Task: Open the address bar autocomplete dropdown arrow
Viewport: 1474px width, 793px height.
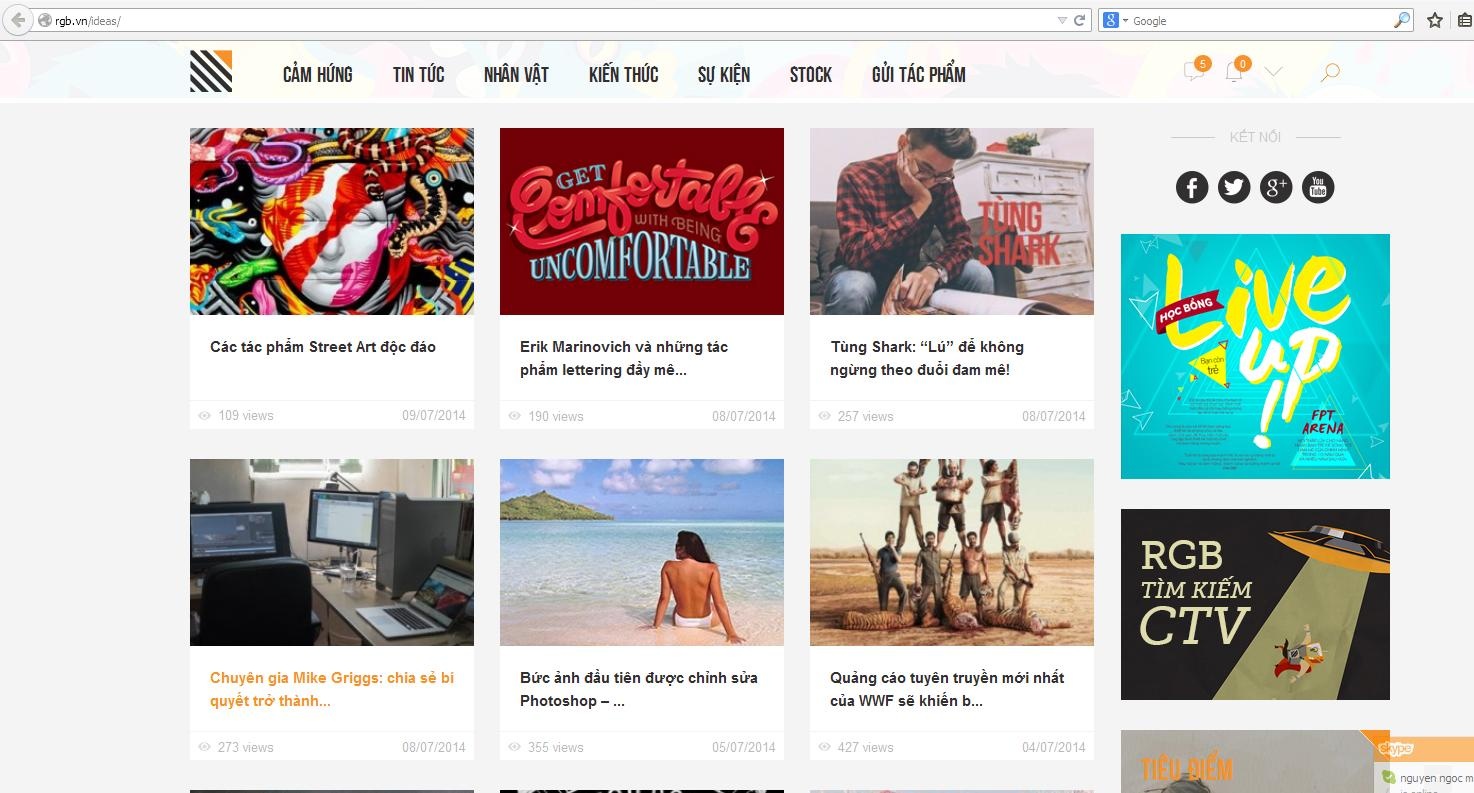Action: (x=1063, y=19)
